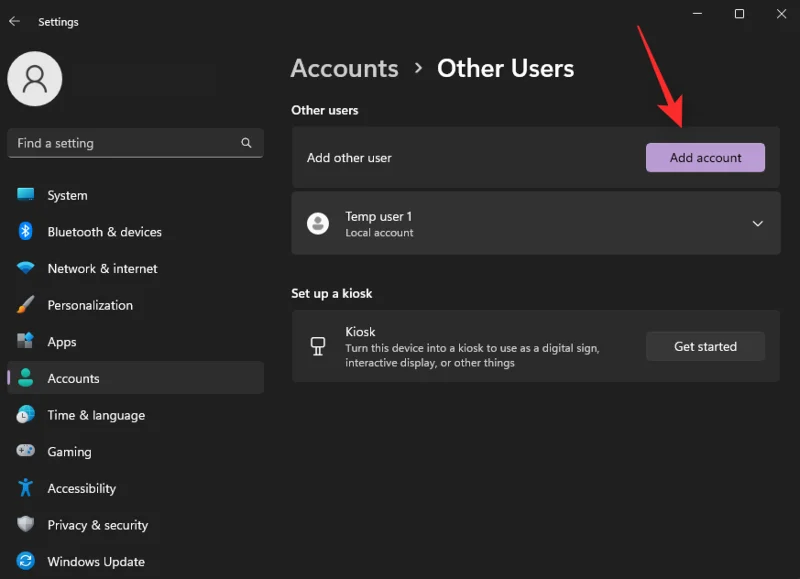The width and height of the screenshot is (800, 579).
Task: Click Temp user 1's avatar icon
Action: click(317, 223)
